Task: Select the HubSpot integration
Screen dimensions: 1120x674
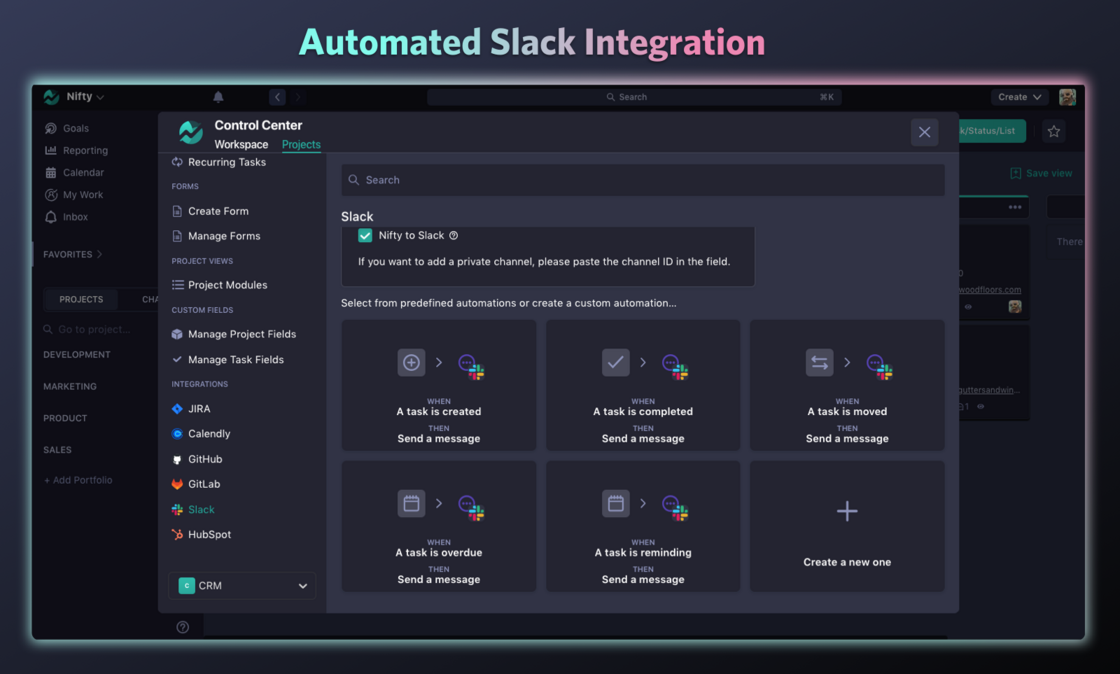Action: (x=209, y=534)
